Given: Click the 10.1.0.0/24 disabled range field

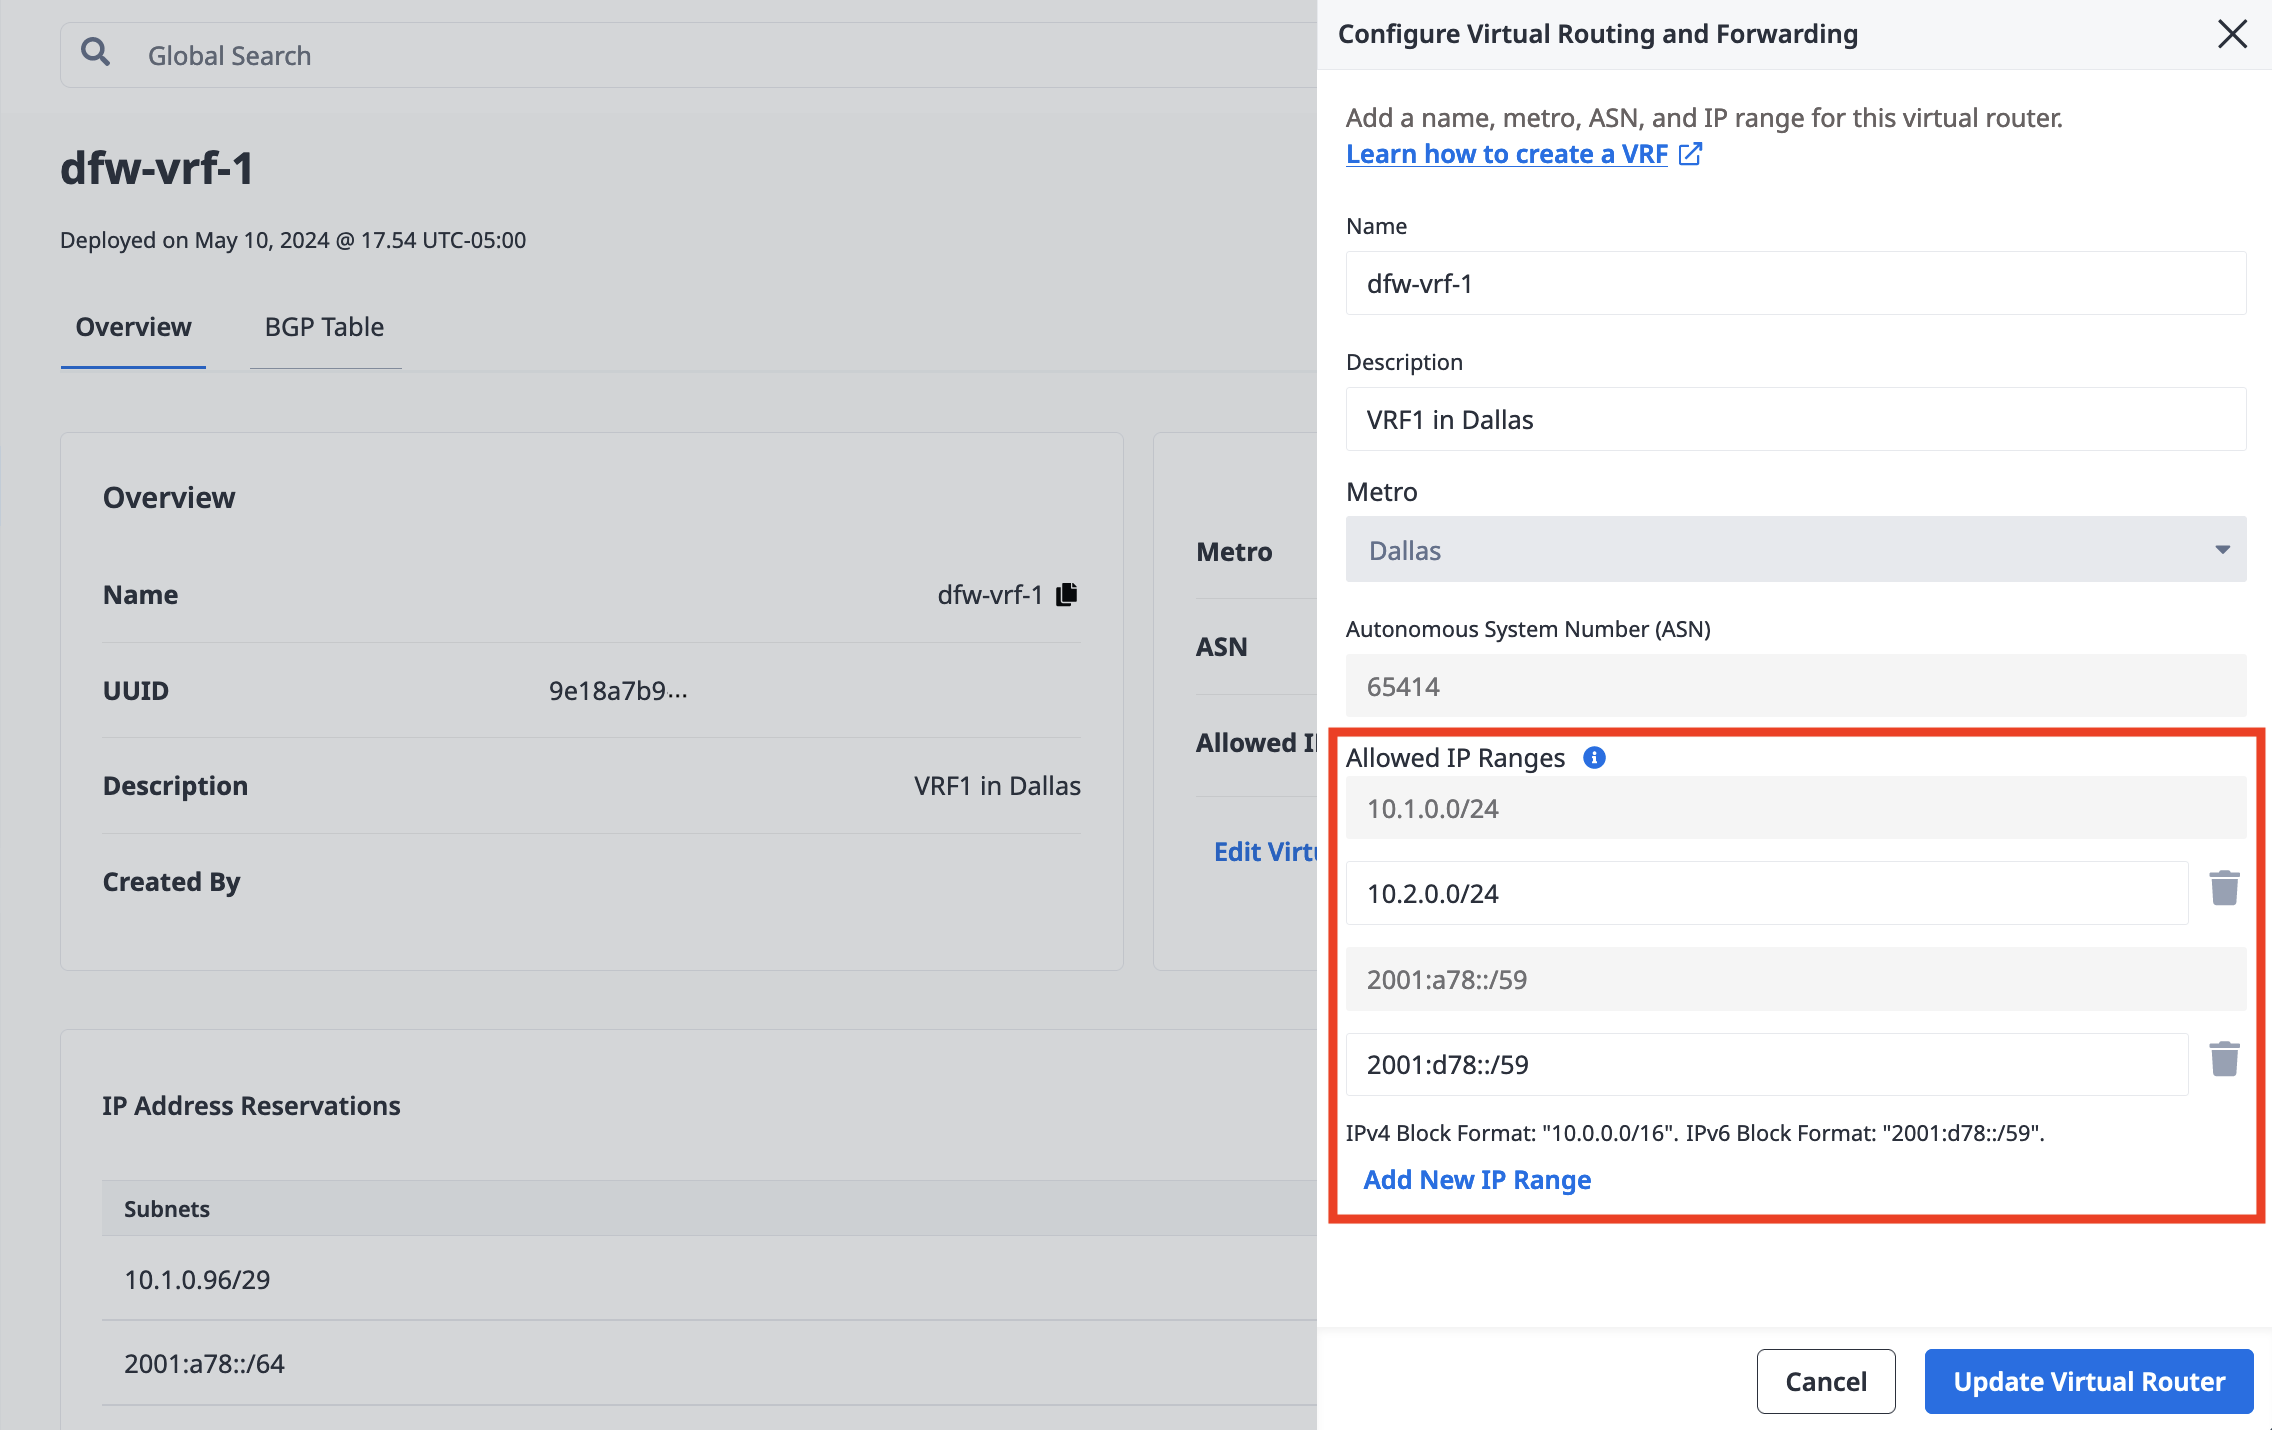Looking at the screenshot, I should coord(1796,808).
